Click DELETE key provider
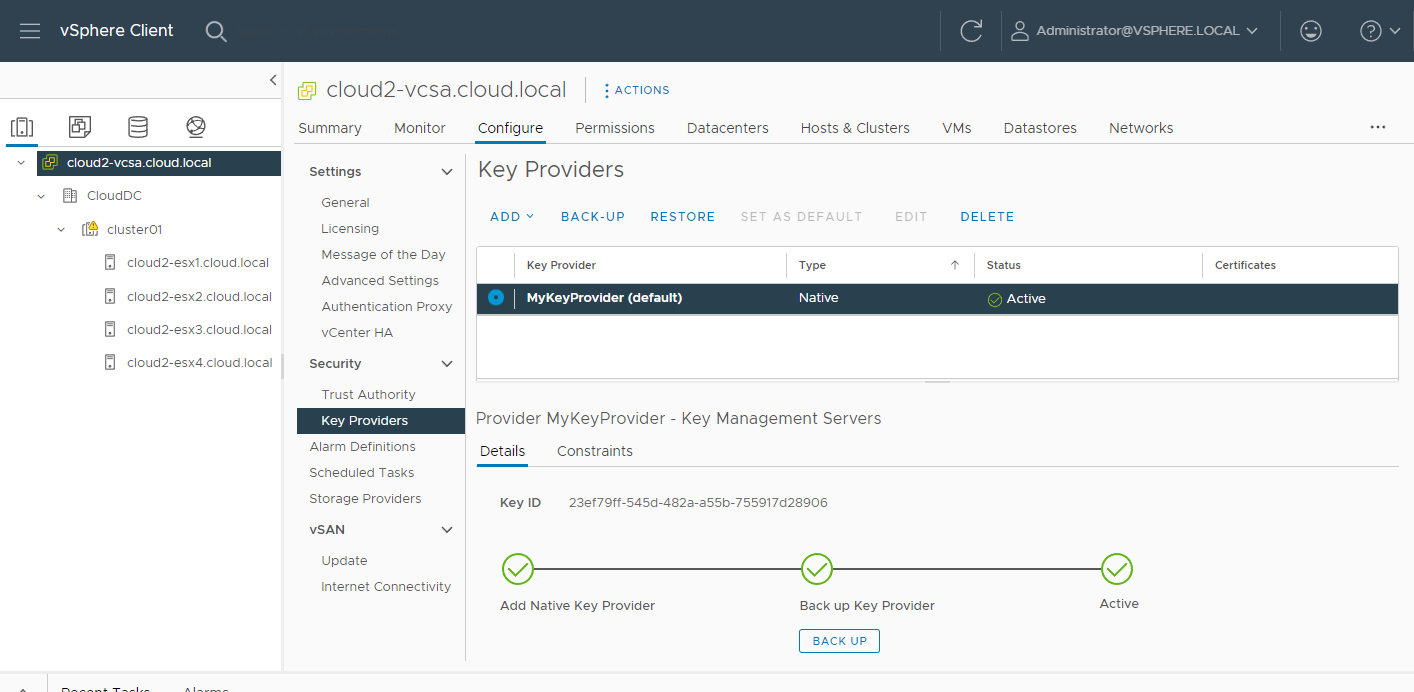1414x692 pixels. pos(987,217)
